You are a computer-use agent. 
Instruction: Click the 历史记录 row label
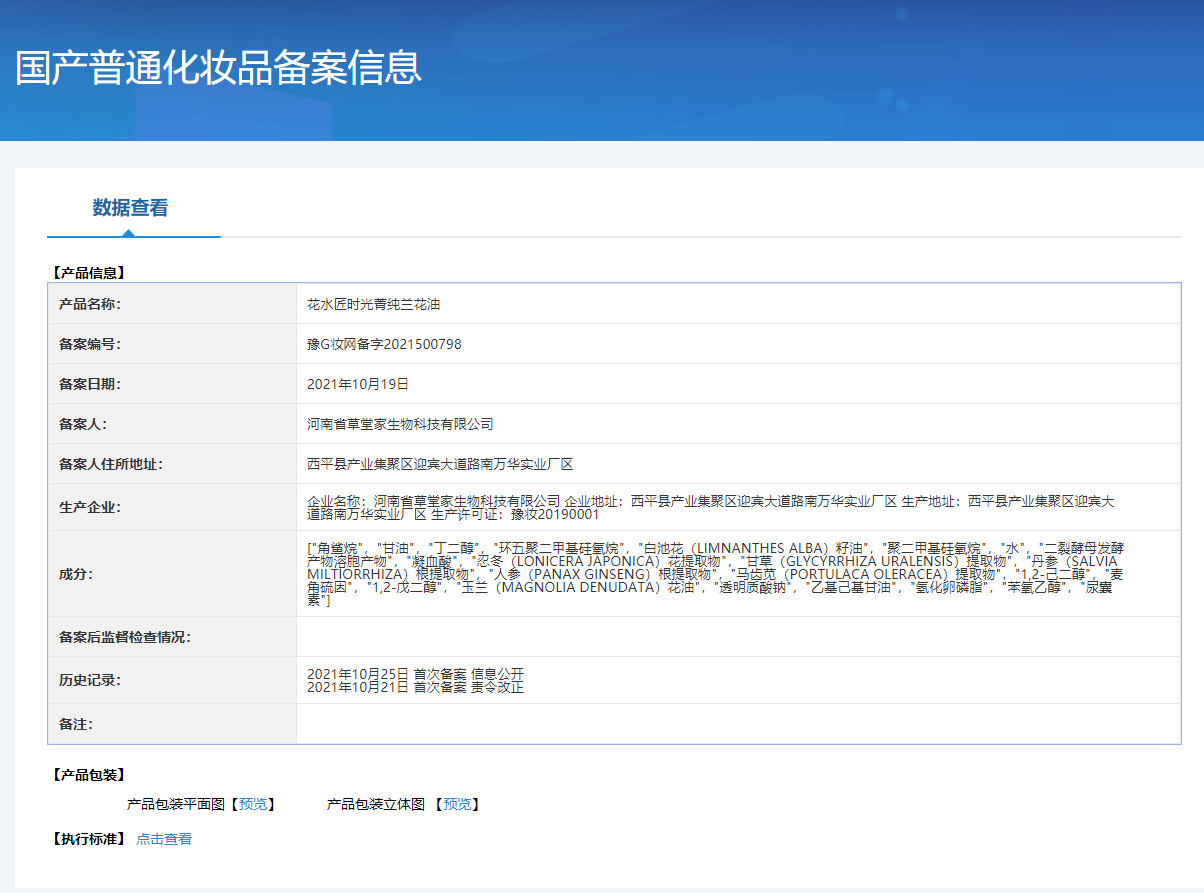pyautogui.click(x=90, y=680)
